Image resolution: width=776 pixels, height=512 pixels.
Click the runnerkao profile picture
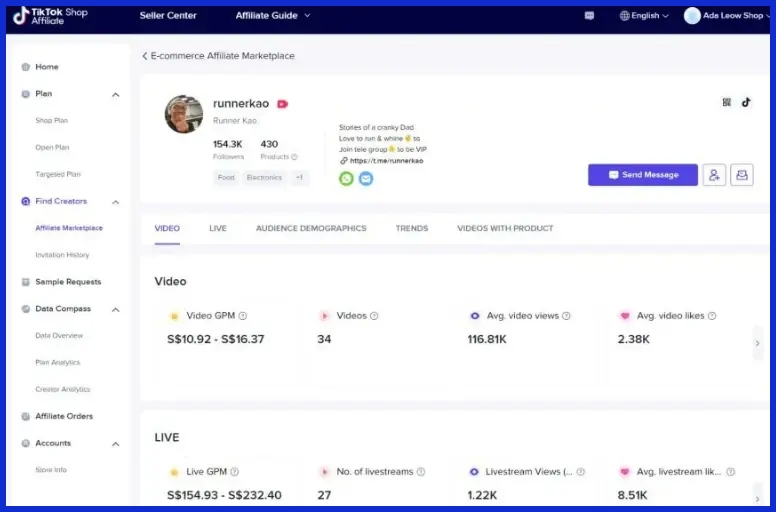tap(184, 114)
